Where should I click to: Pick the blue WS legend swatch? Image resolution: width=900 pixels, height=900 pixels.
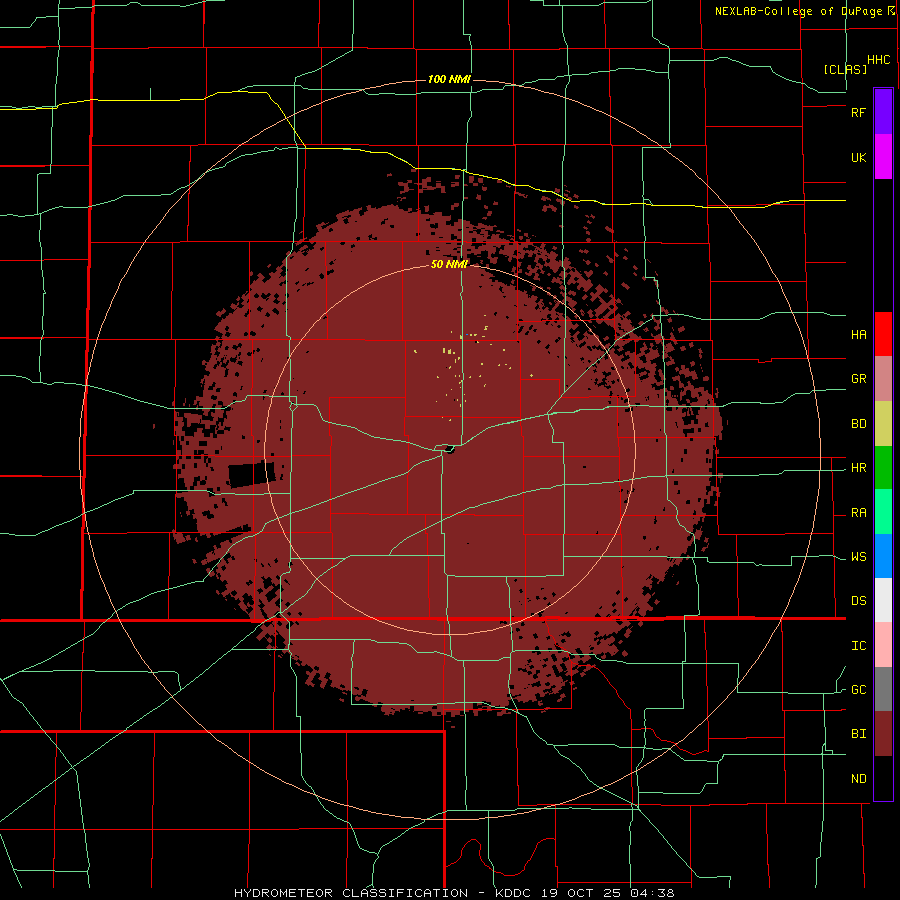coord(883,556)
